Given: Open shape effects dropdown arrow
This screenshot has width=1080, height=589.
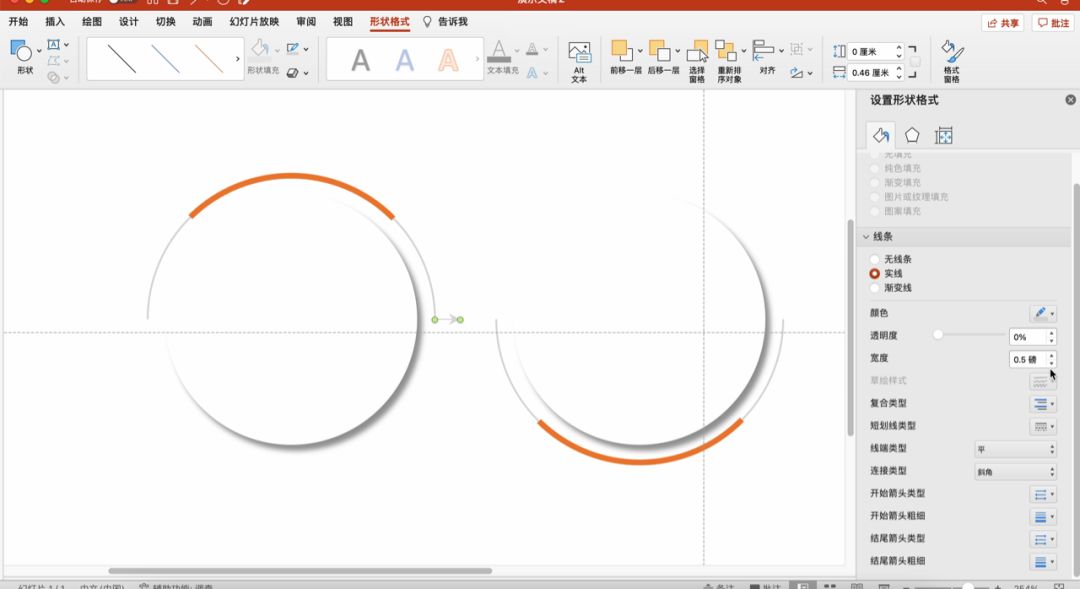Looking at the screenshot, I should [306, 73].
